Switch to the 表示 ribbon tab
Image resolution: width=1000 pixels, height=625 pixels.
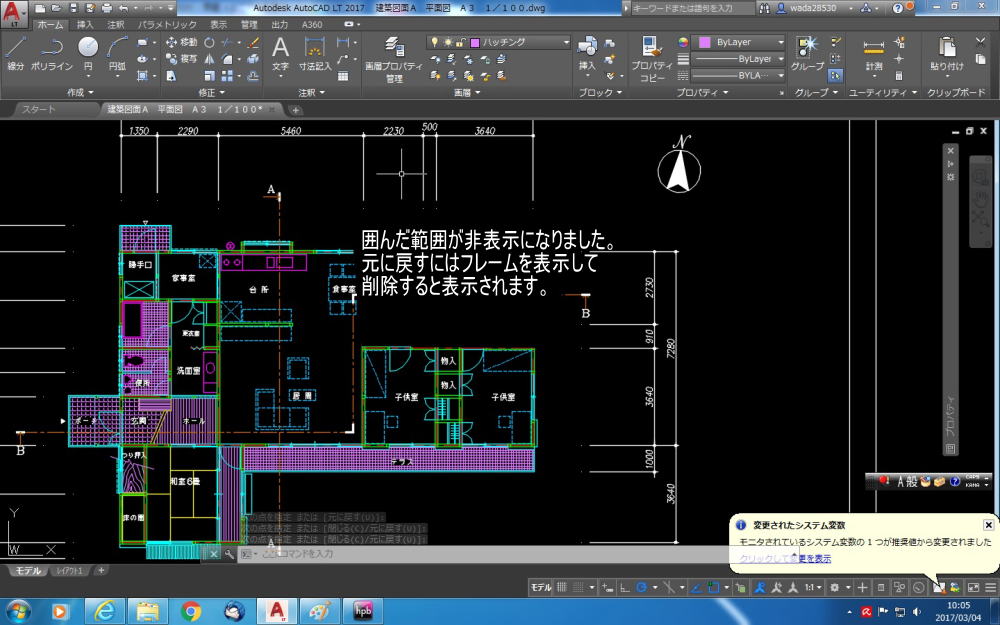[x=218, y=25]
